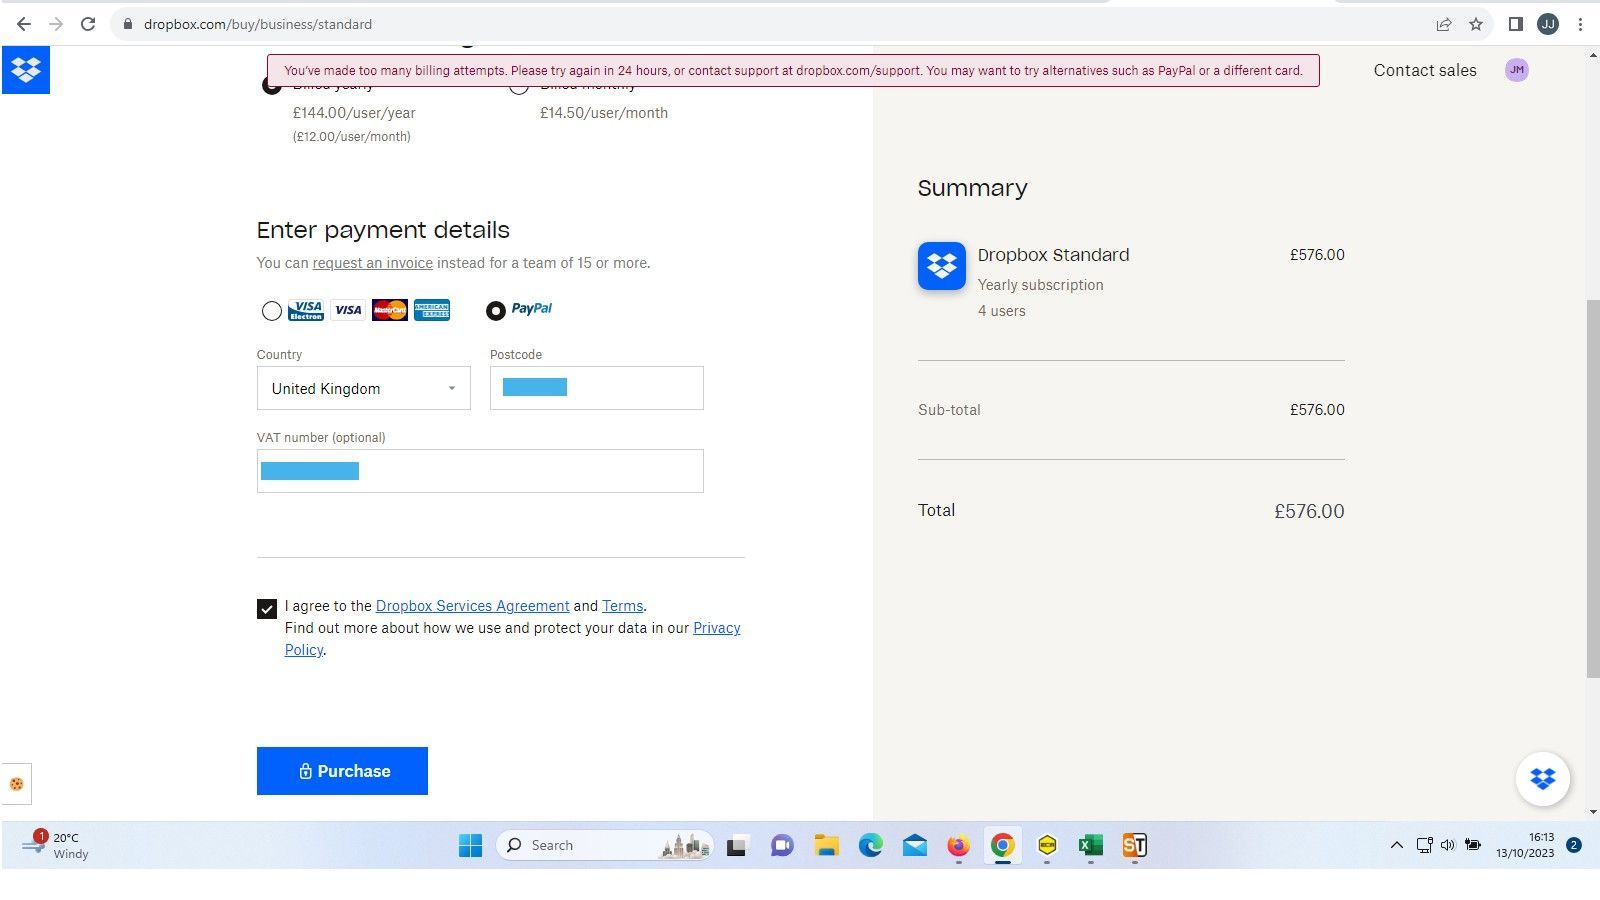Select the credit card payment option
1600x900 pixels.
tap(271, 311)
